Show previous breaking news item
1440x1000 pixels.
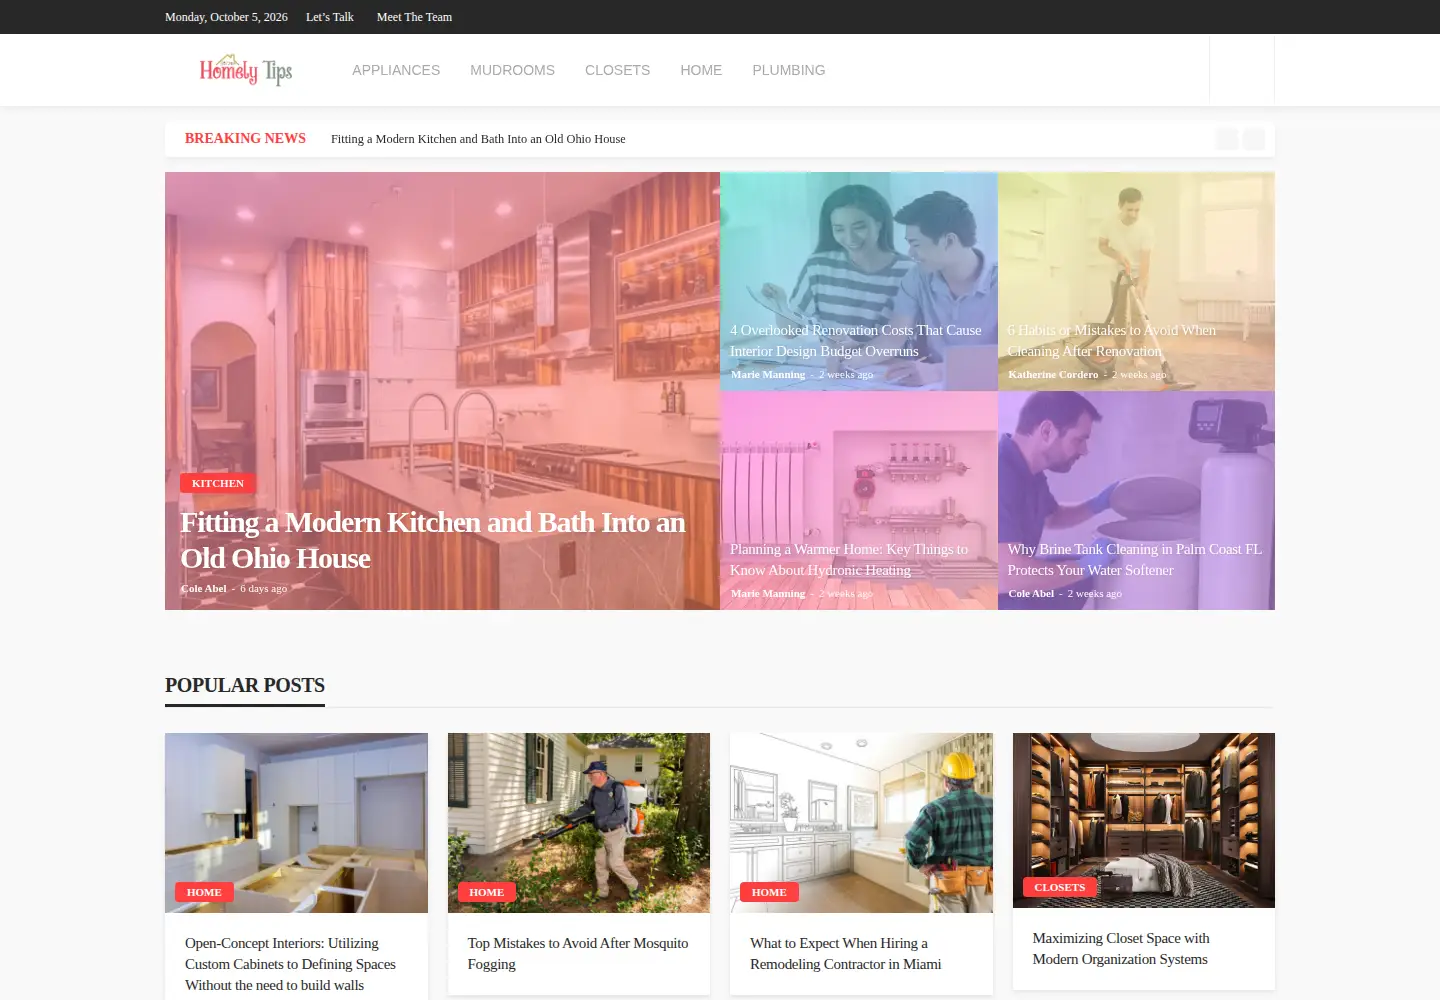[1227, 139]
